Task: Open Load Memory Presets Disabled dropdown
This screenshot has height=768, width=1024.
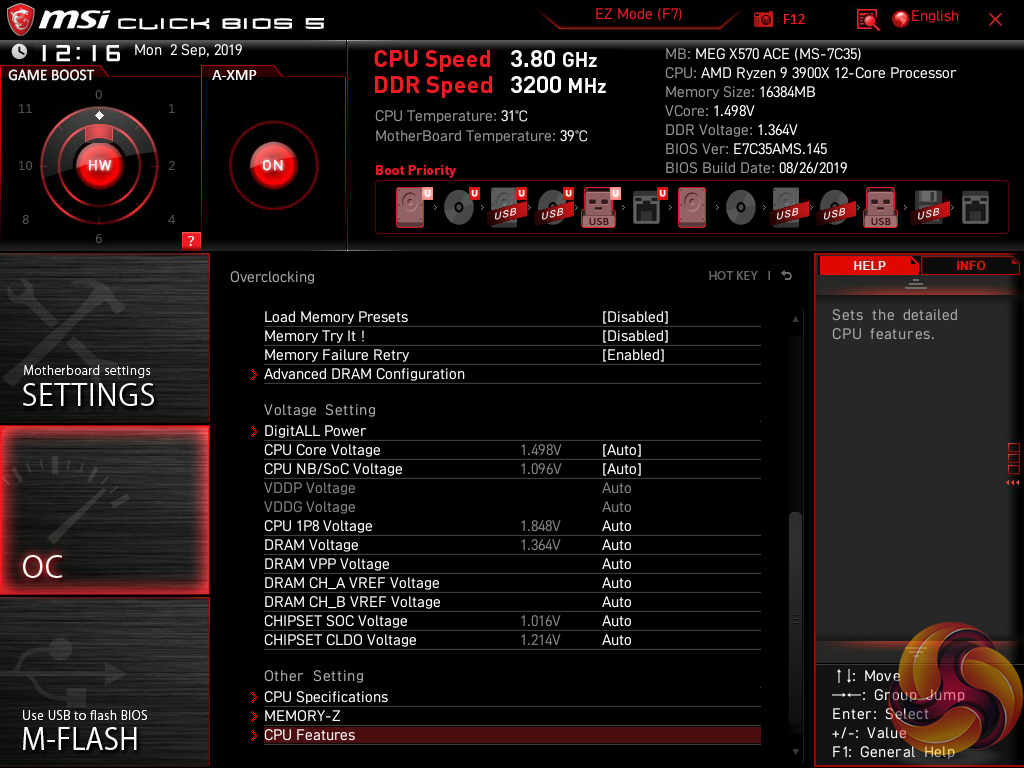Action: pos(635,317)
